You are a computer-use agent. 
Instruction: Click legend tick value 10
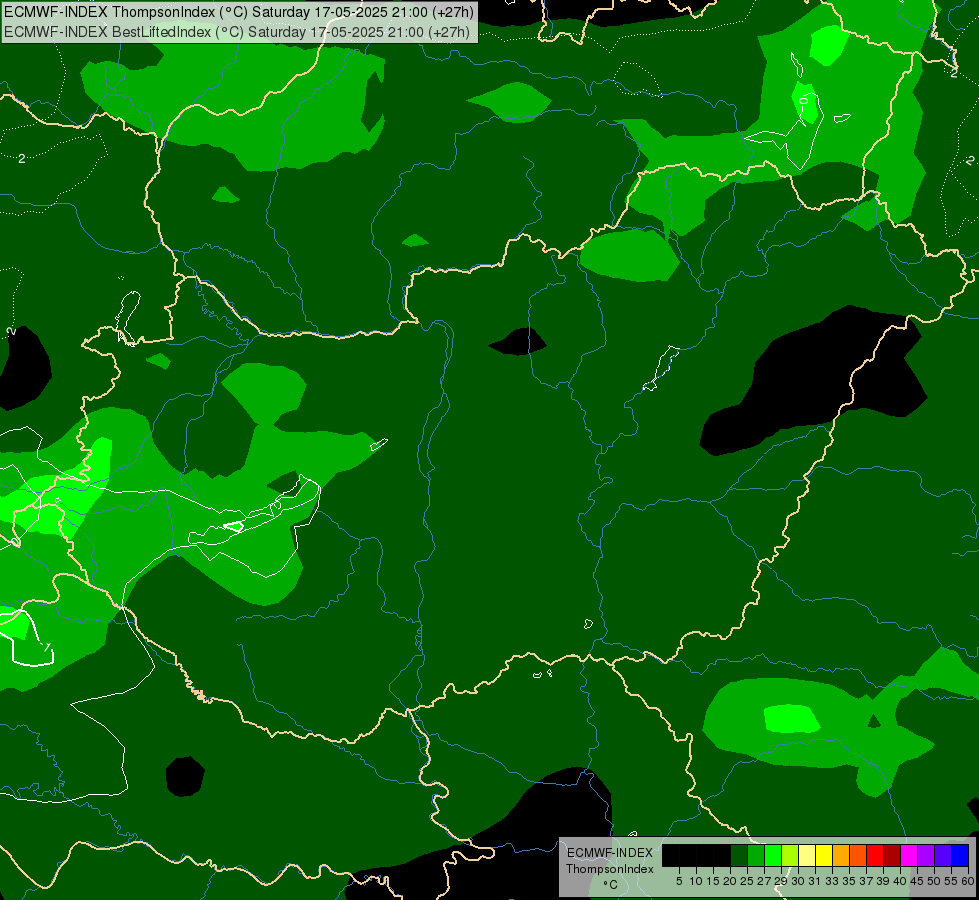tap(696, 881)
